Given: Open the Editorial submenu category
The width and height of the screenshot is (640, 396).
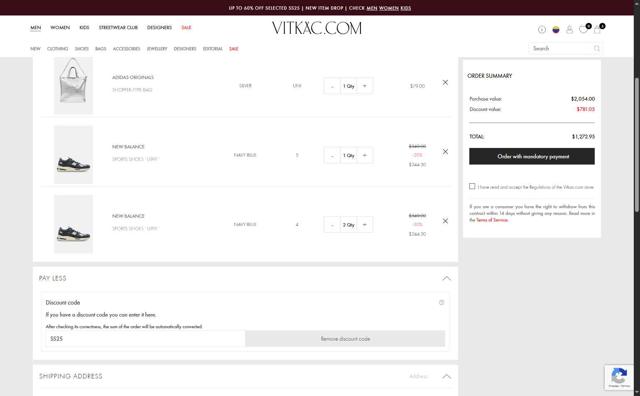Looking at the screenshot, I should pyautogui.click(x=213, y=49).
